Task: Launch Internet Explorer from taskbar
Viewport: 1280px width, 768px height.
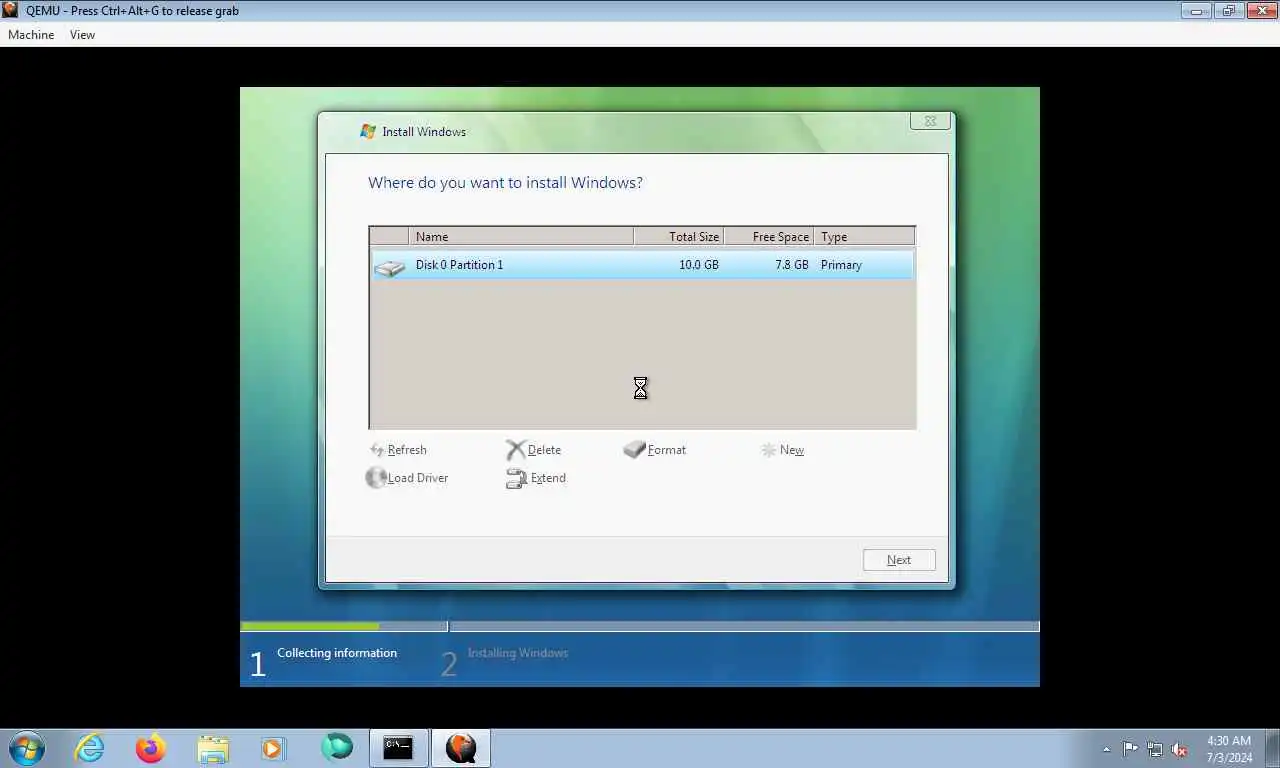Action: (90, 748)
